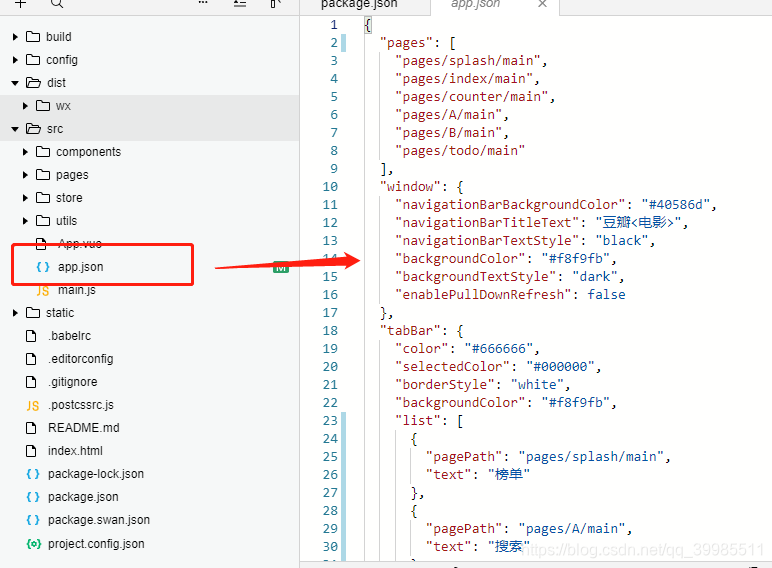Click the "window" key on line 10
The image size is (772, 568).
pyautogui.click(x=410, y=187)
